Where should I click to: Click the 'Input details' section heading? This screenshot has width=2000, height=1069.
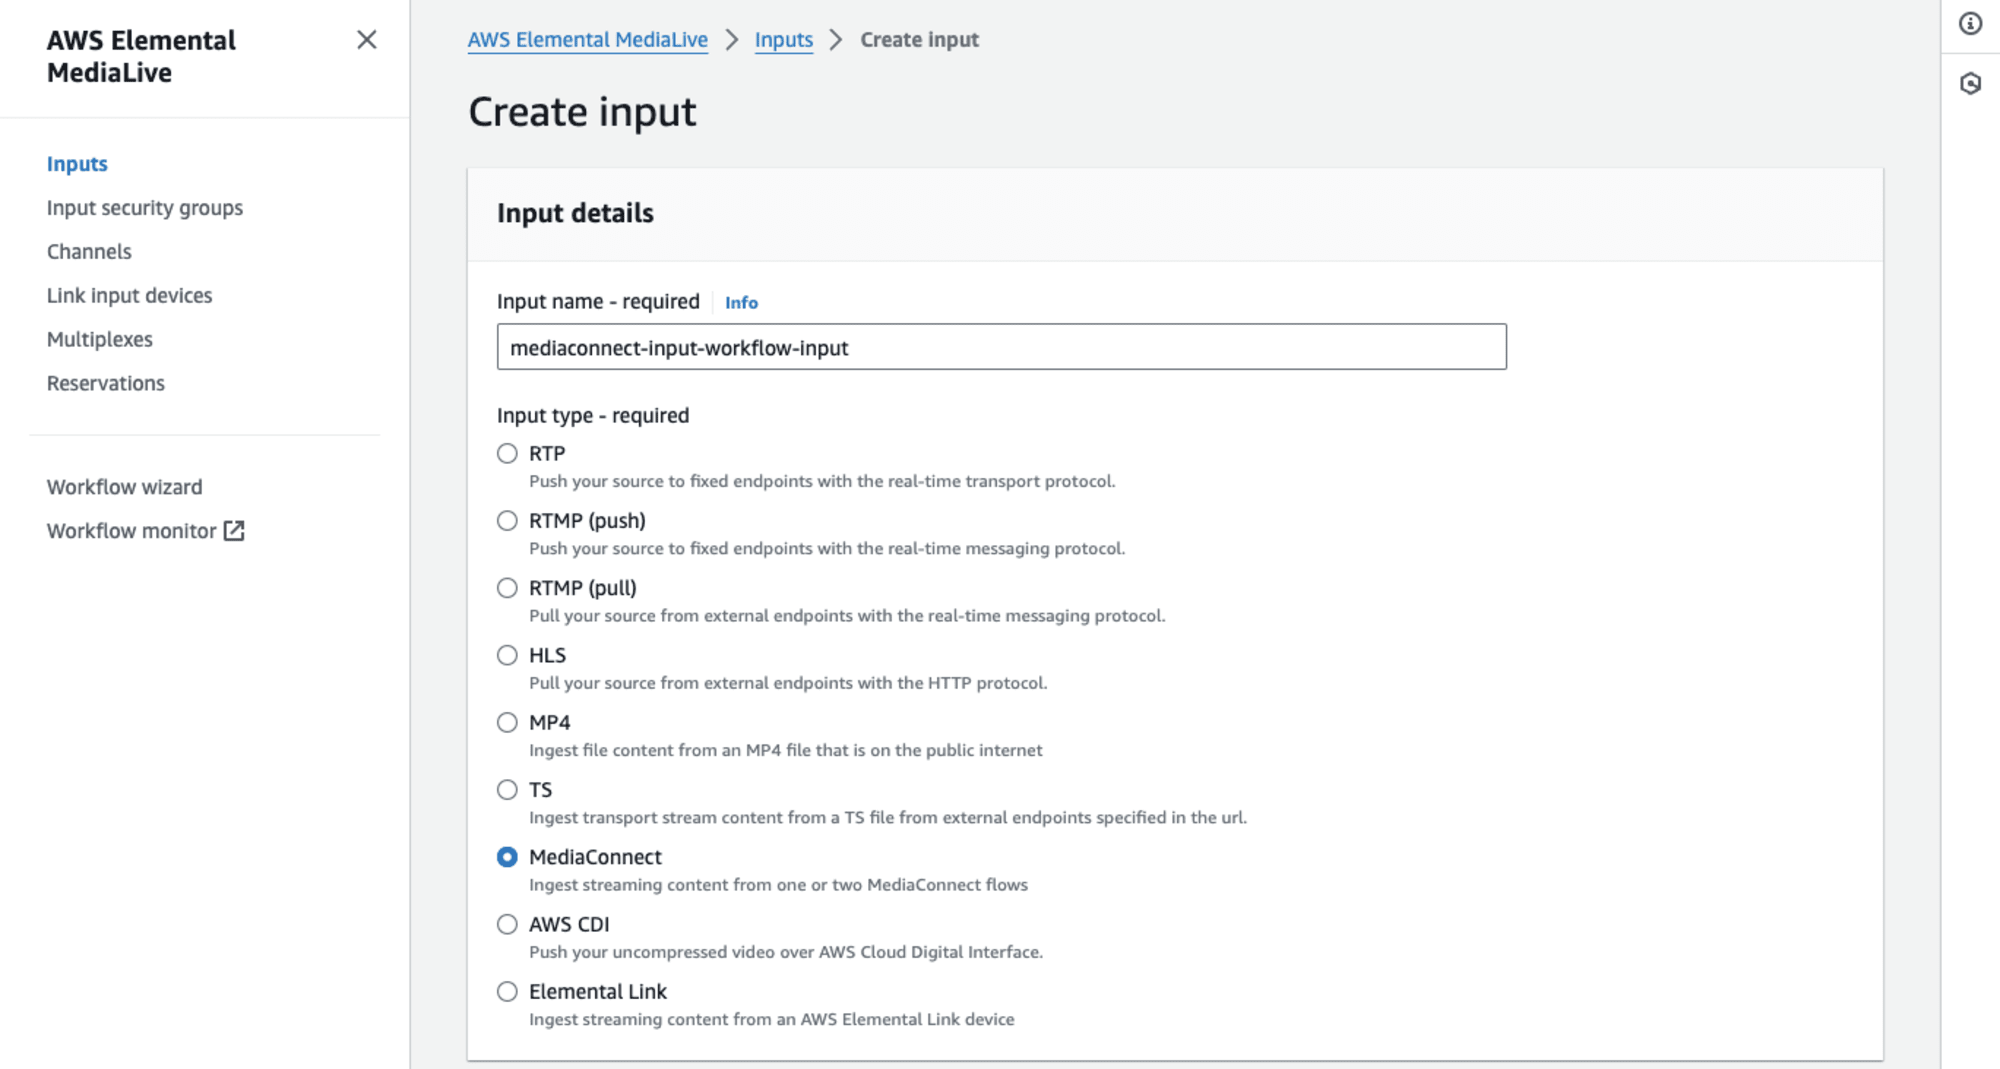575,213
